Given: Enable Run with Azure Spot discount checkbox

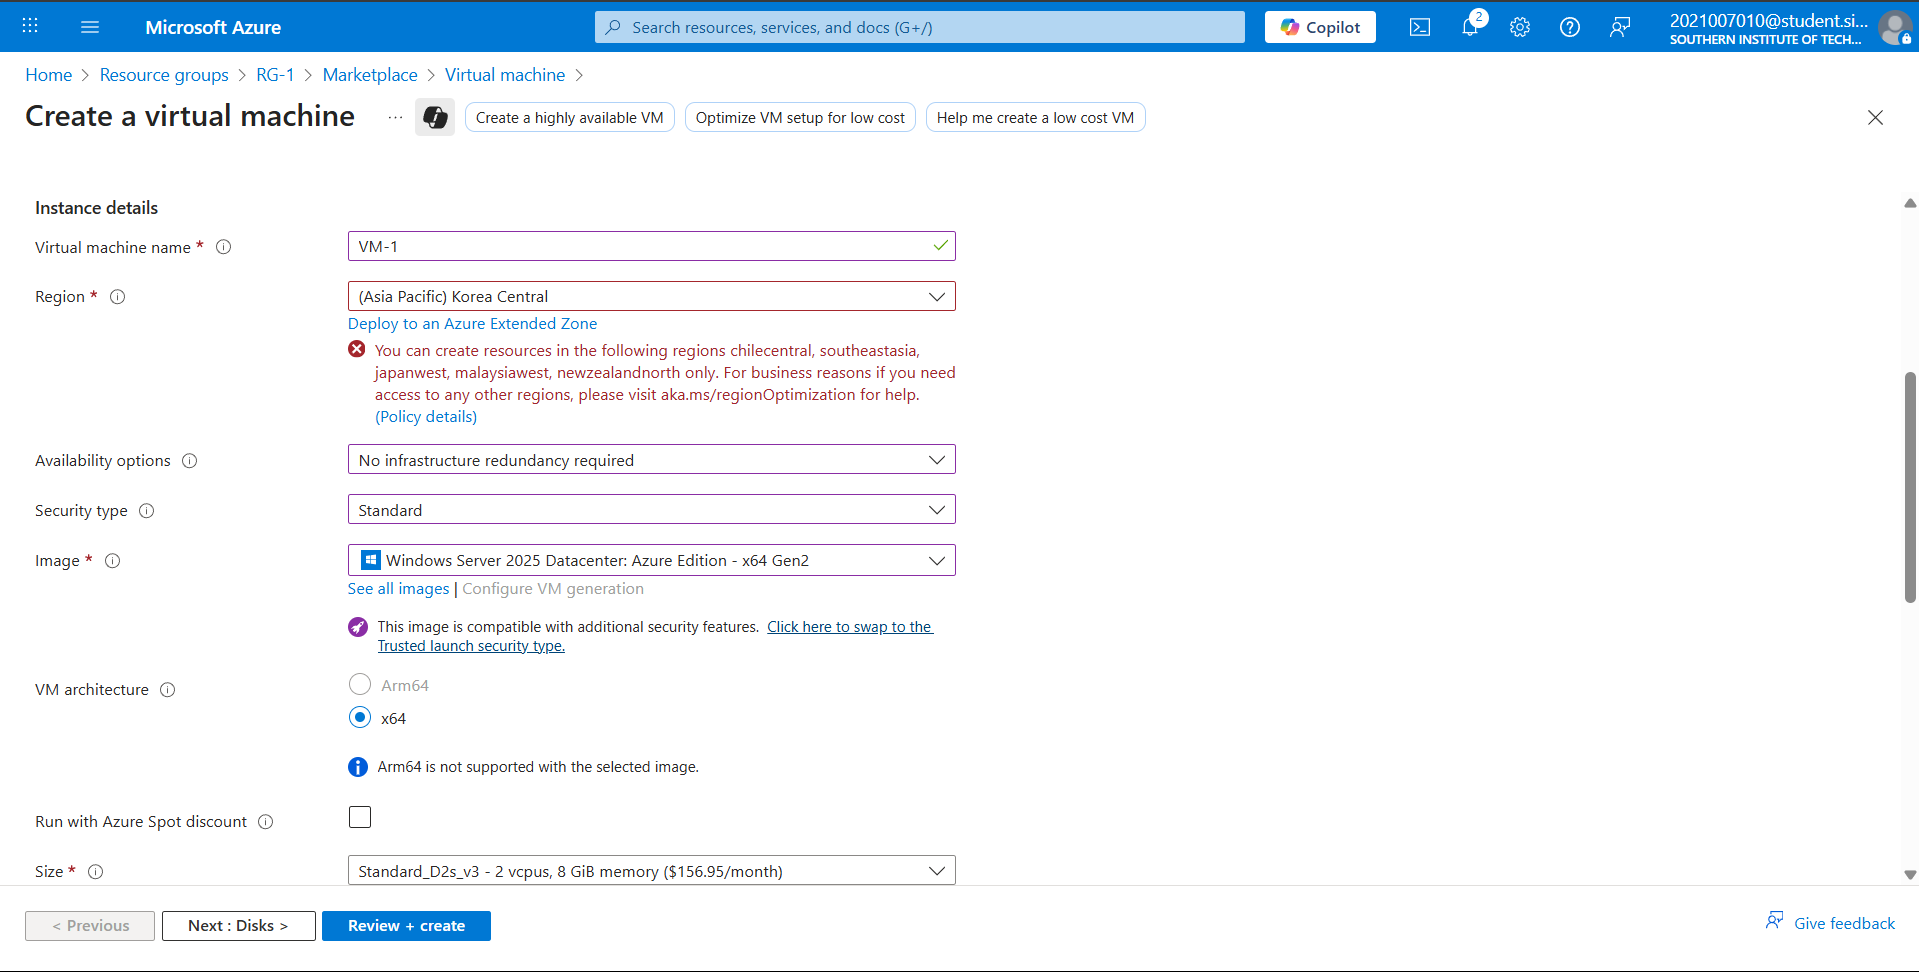Looking at the screenshot, I should coord(360,817).
